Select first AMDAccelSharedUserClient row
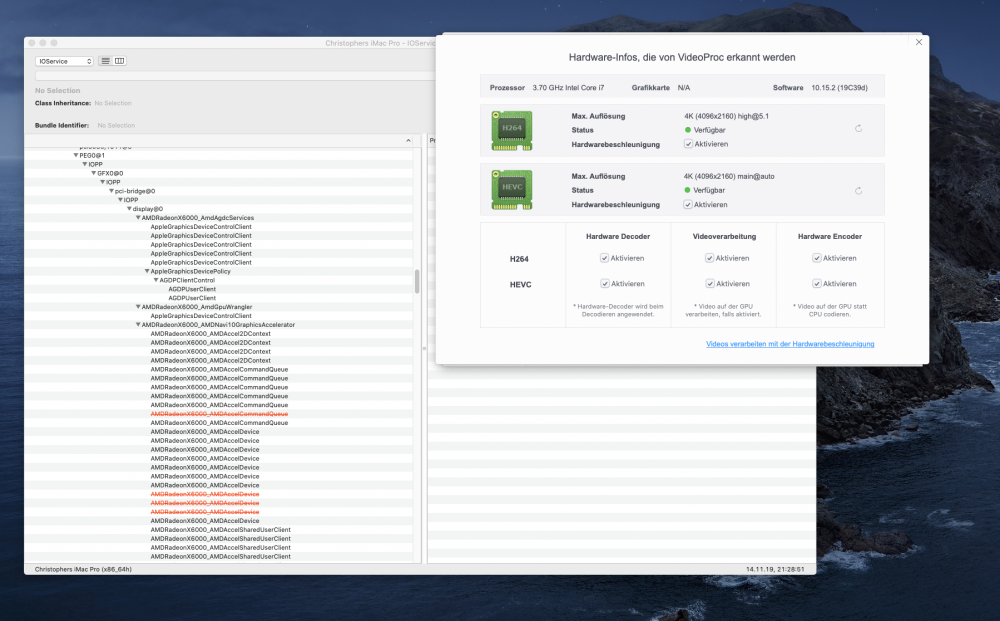 [x=221, y=530]
